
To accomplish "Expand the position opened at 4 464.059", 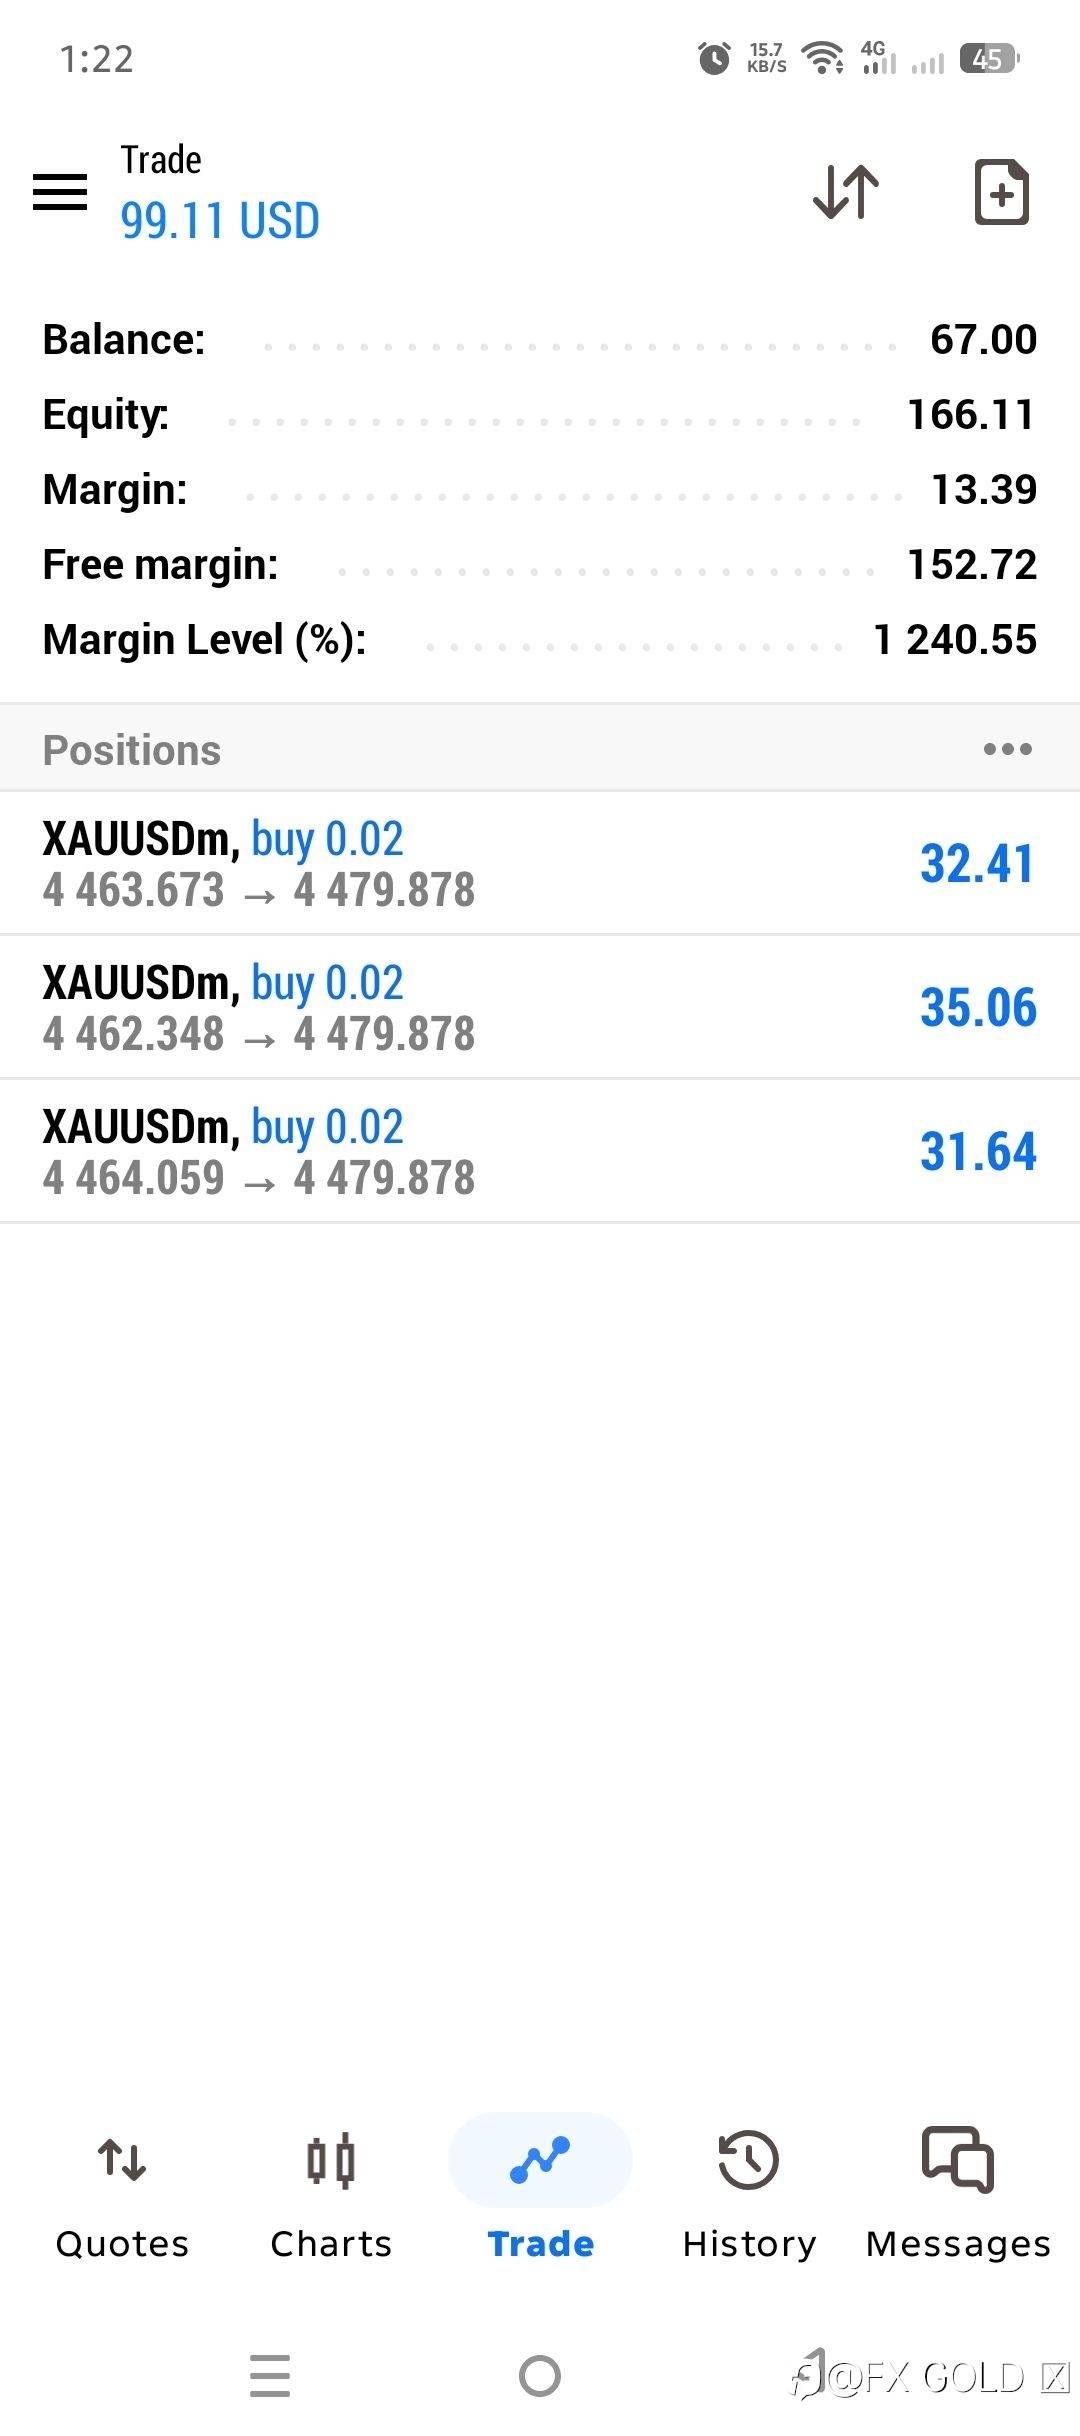I will [540, 1152].
